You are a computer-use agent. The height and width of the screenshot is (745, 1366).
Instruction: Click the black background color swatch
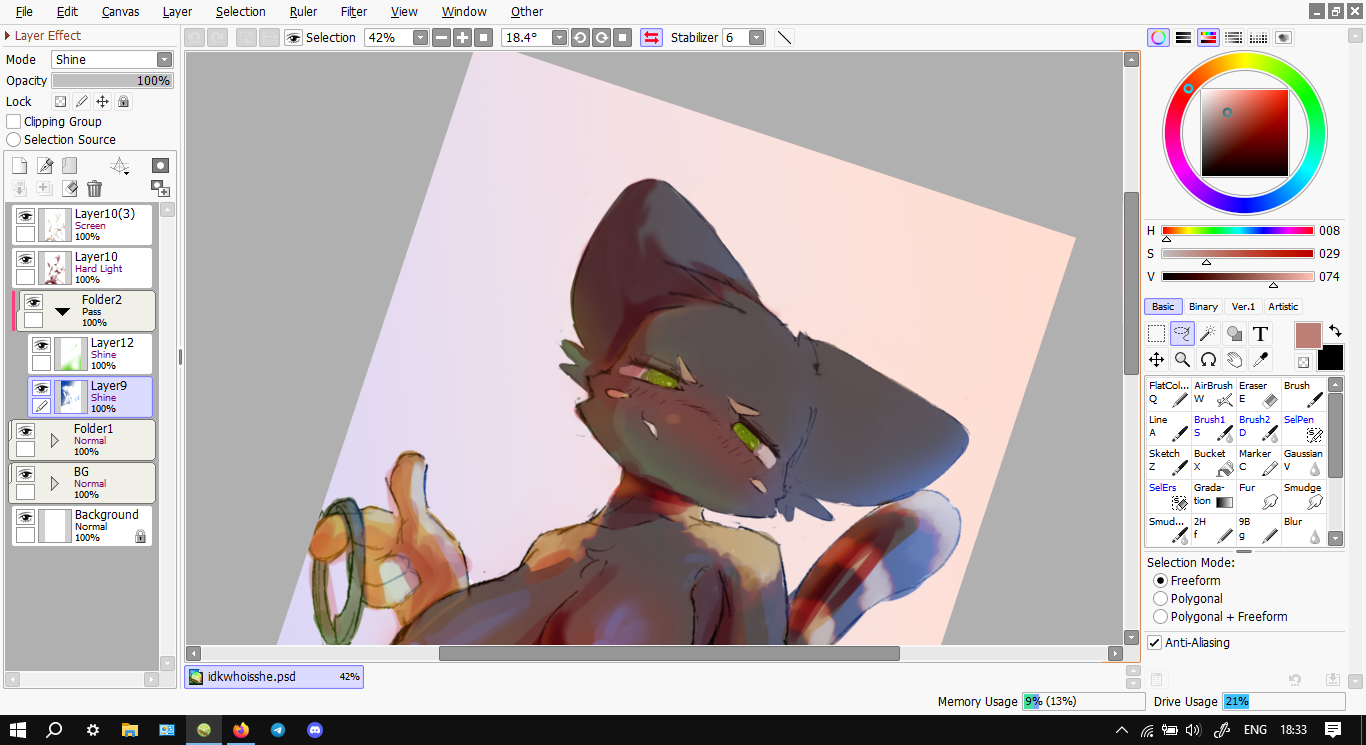pos(1330,358)
